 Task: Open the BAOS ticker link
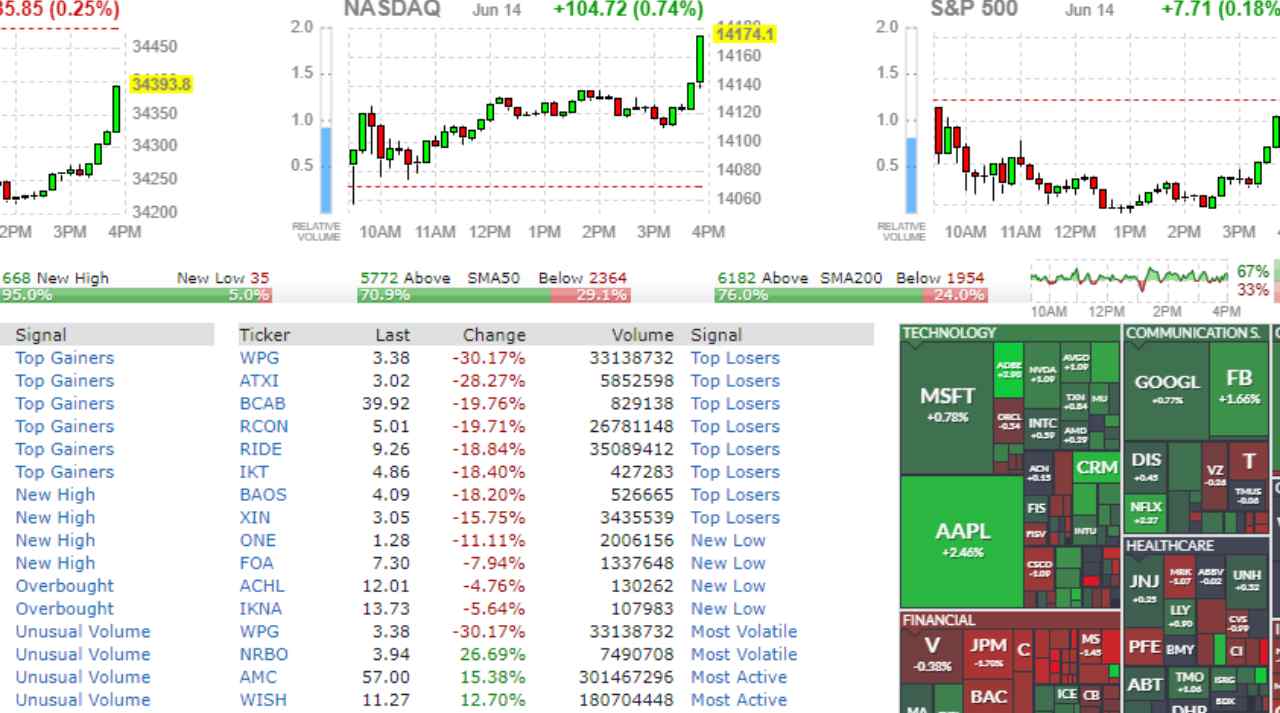point(263,495)
